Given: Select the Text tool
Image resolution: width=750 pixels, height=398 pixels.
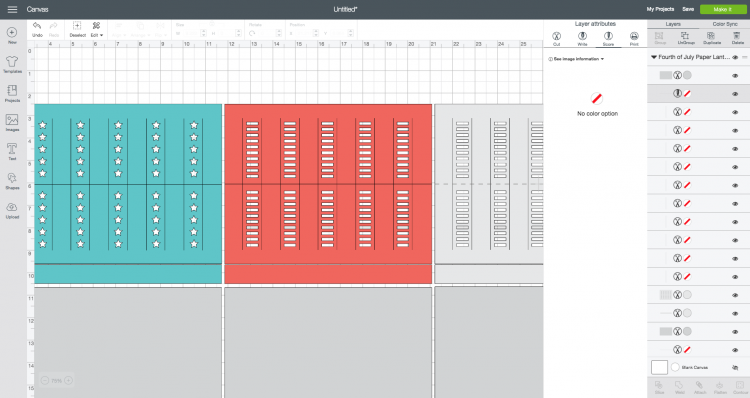Looking at the screenshot, I should [12, 151].
